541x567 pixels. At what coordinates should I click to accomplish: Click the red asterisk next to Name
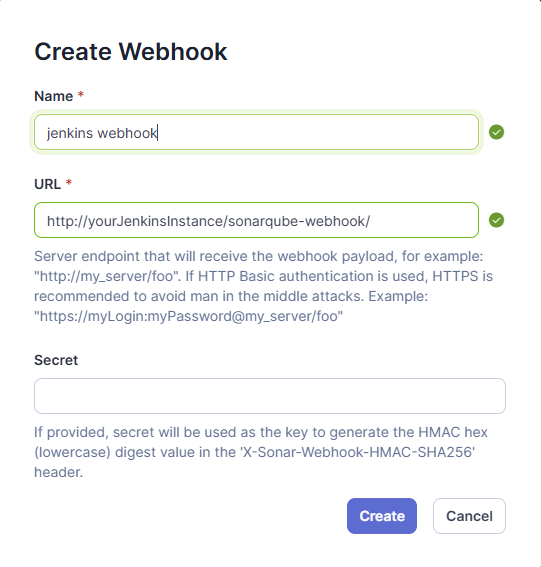(81, 95)
